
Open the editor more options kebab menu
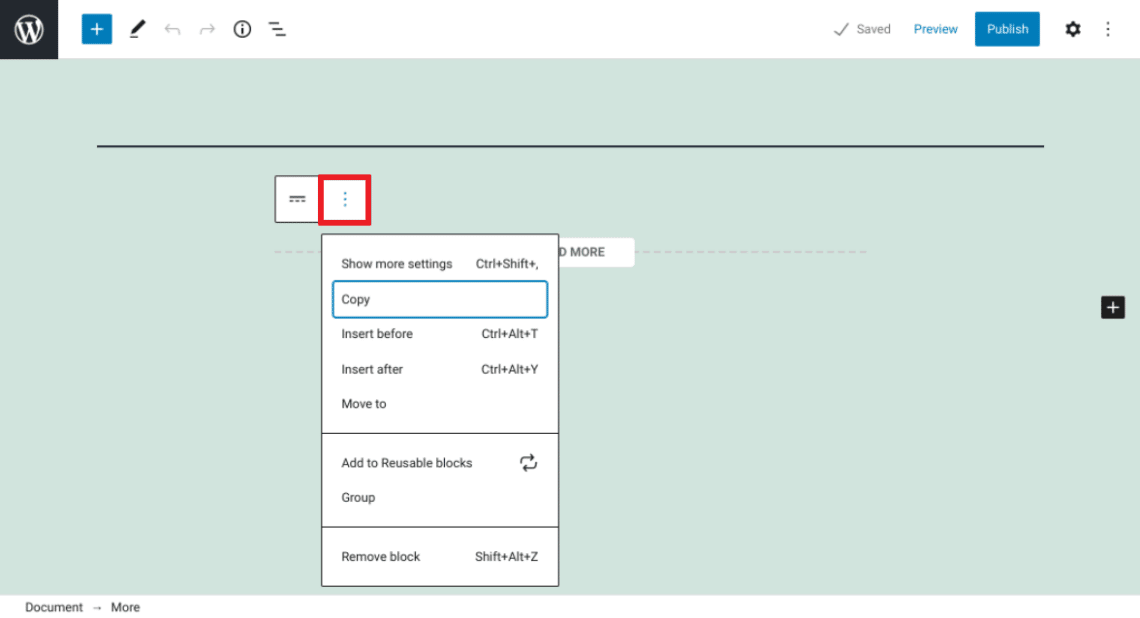coord(1108,29)
